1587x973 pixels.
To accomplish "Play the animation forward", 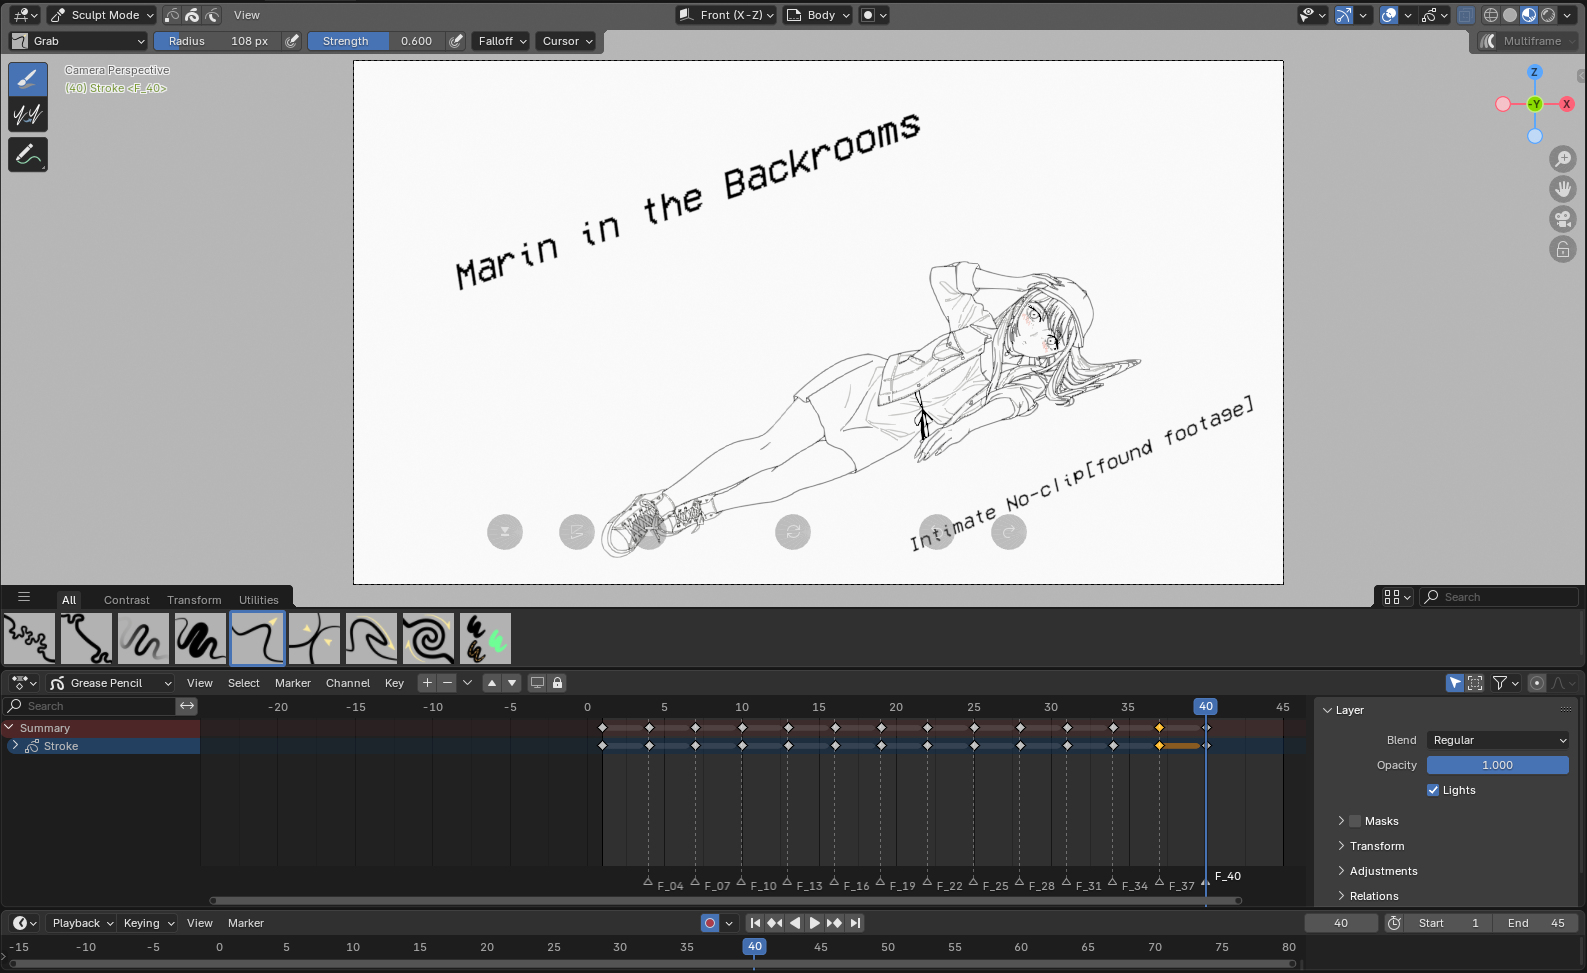I will pyautogui.click(x=815, y=923).
